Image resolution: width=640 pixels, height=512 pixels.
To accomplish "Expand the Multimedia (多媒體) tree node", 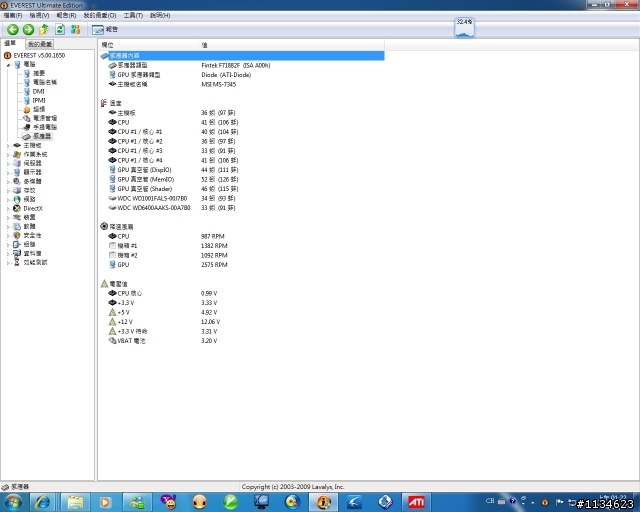I will coord(8,181).
